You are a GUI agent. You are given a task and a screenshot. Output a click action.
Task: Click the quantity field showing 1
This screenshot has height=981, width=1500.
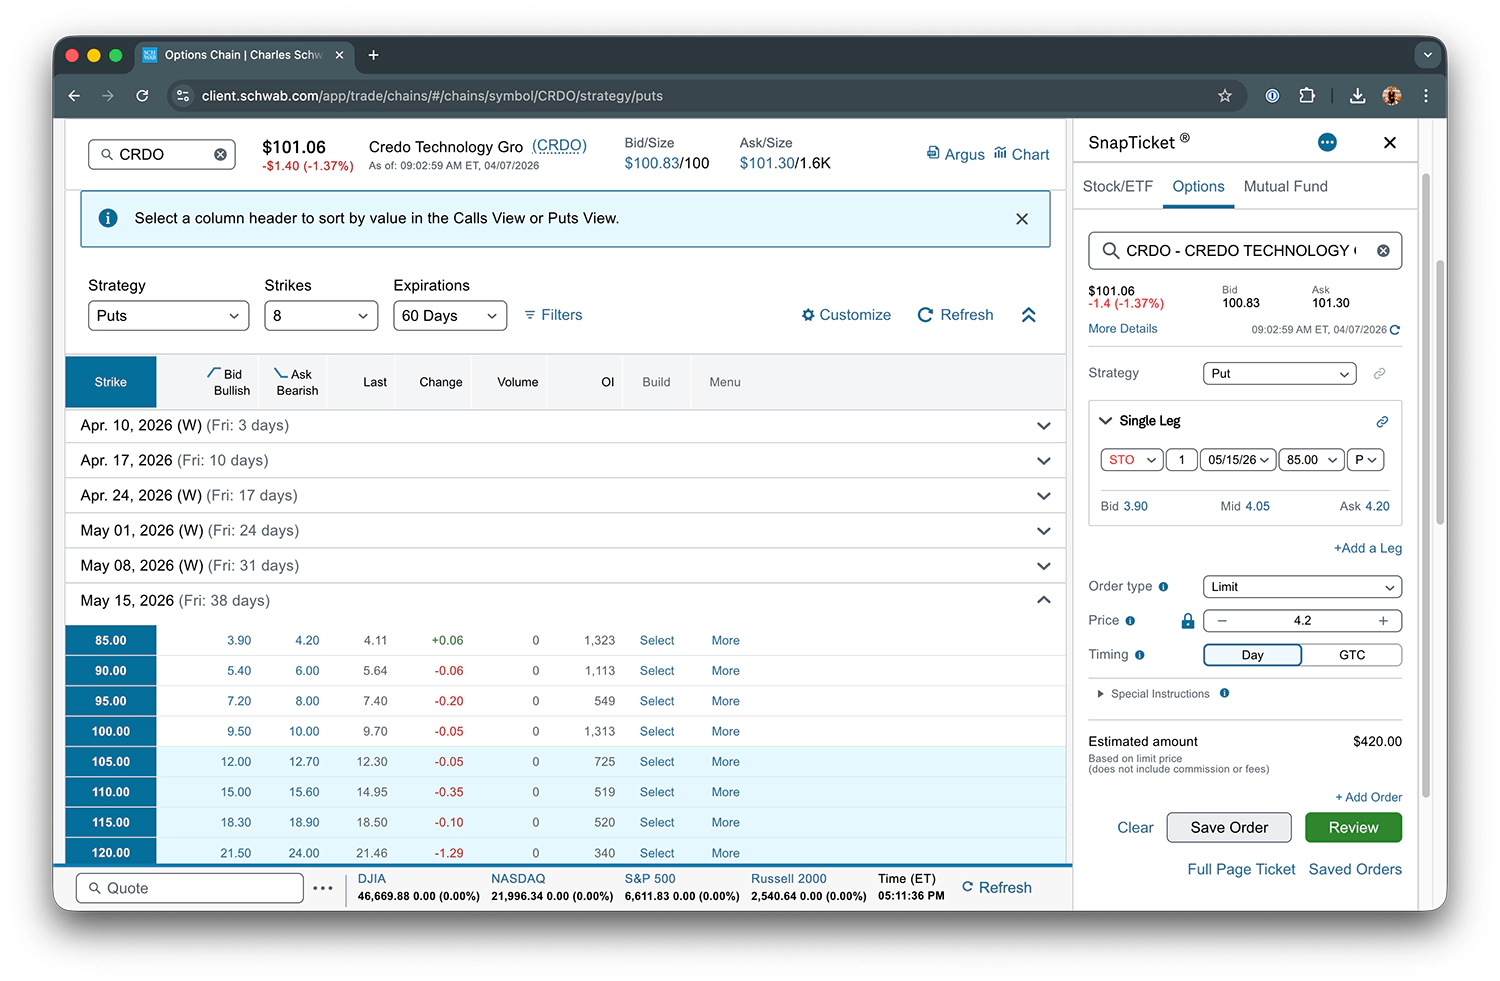click(1181, 460)
